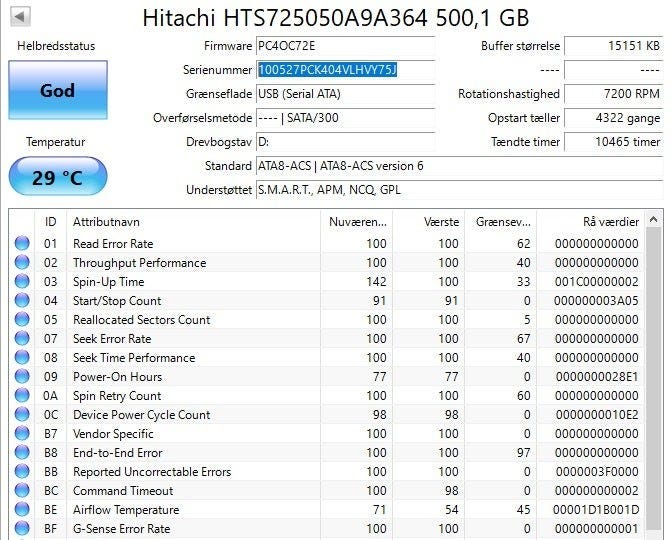Image resolution: width=671 pixels, height=540 pixels.
Task: Click the Rotationshastighed 7200 RPM field
Action: tap(612, 94)
